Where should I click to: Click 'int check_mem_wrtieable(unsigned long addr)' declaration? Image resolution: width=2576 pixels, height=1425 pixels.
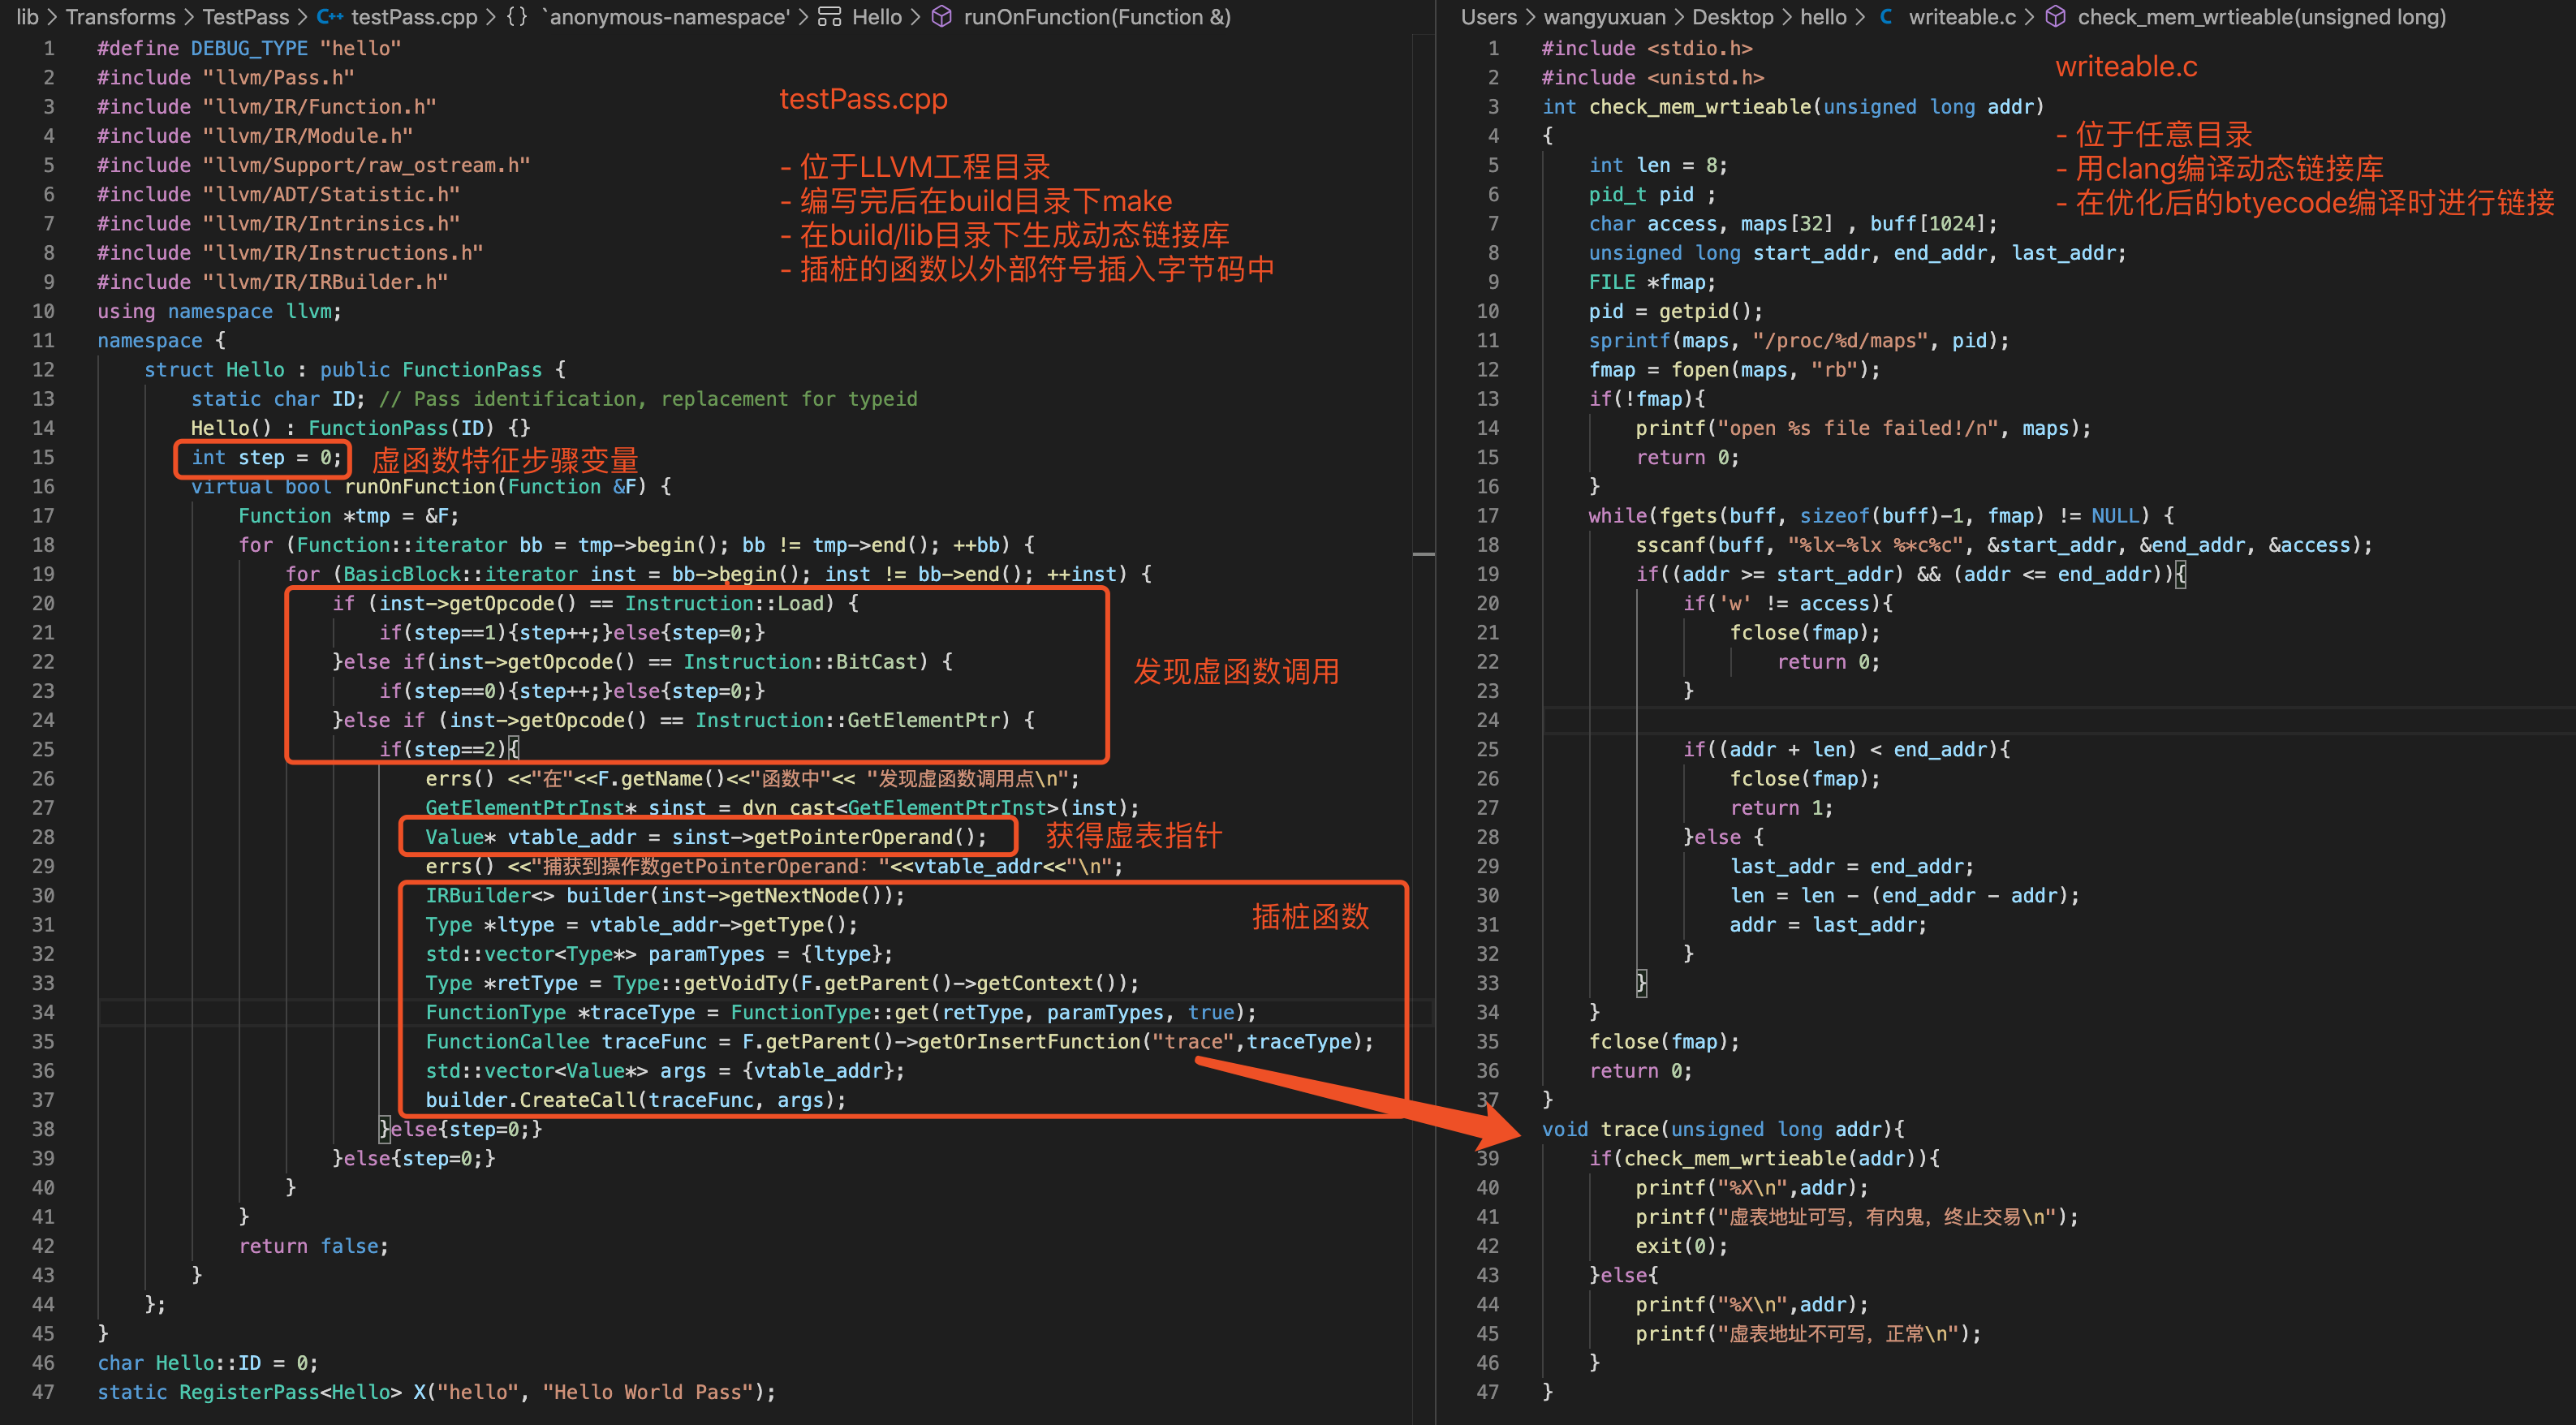point(1793,107)
